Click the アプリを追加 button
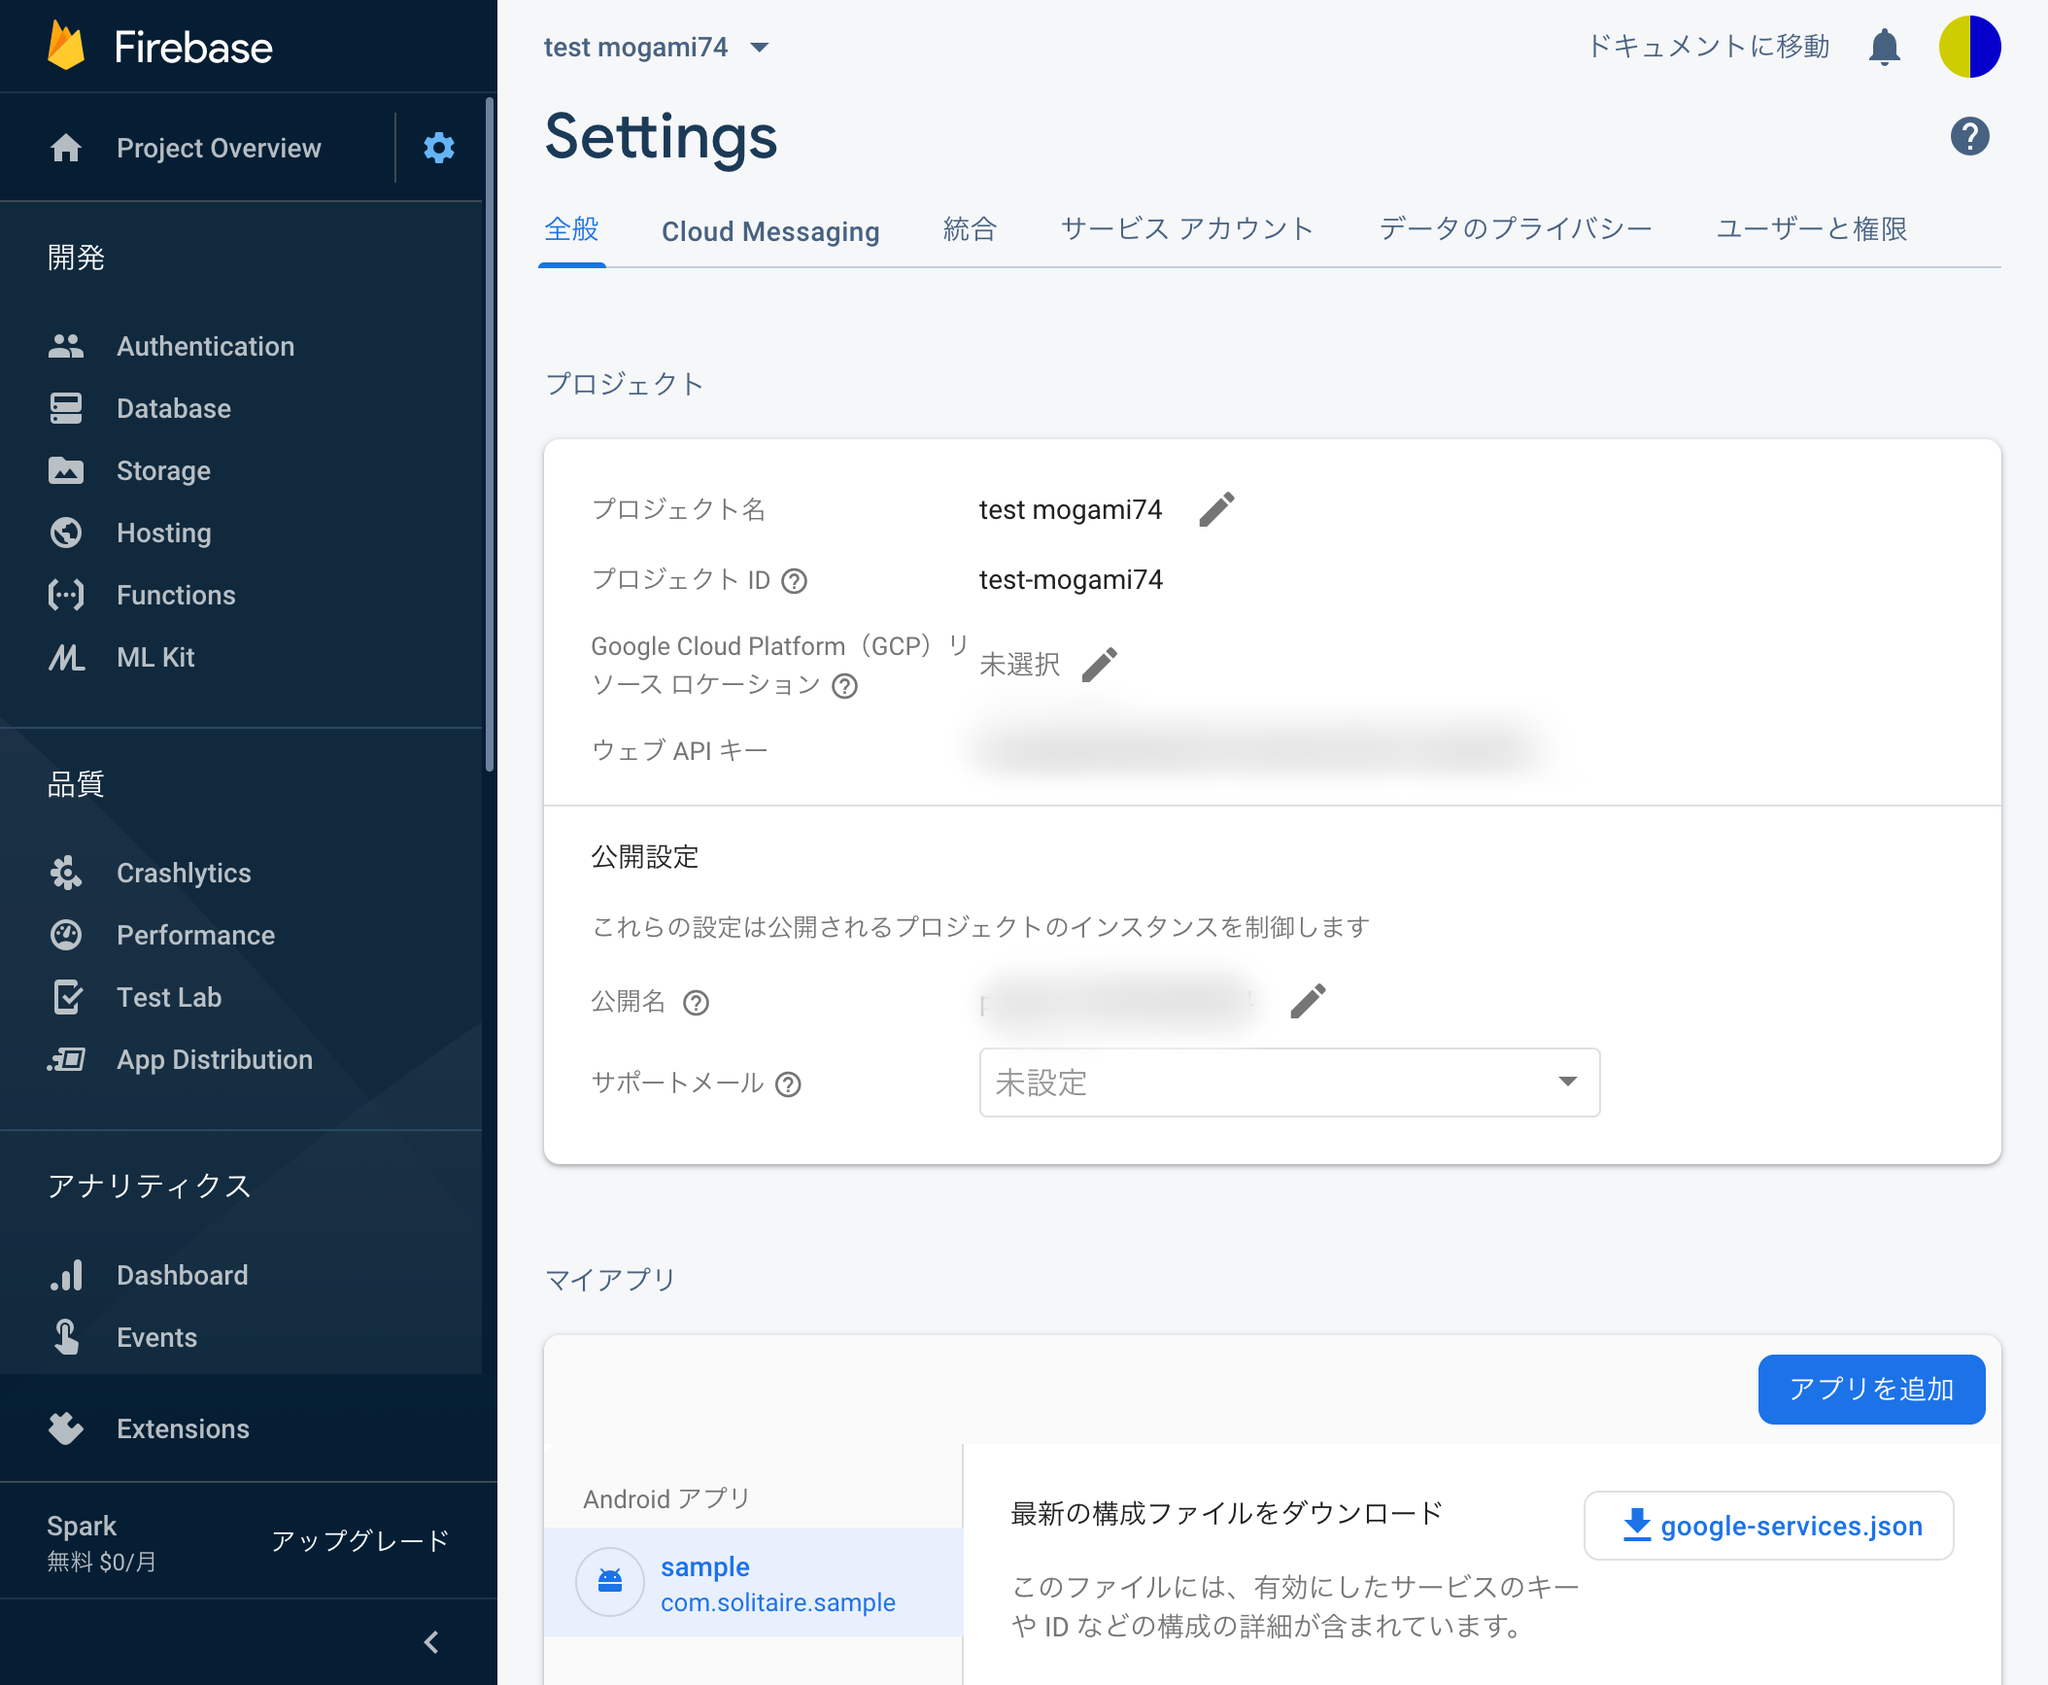 (1871, 1389)
